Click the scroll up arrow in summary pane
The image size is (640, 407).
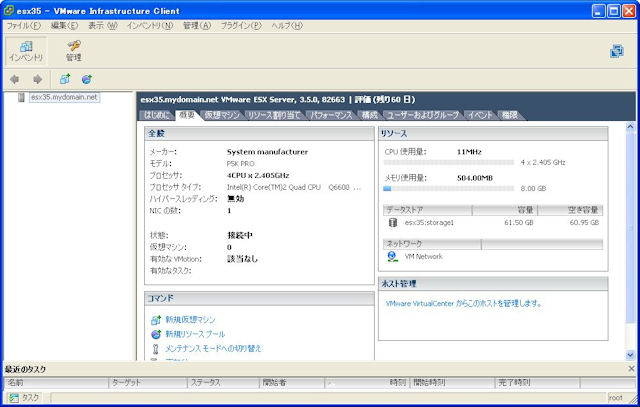630,127
